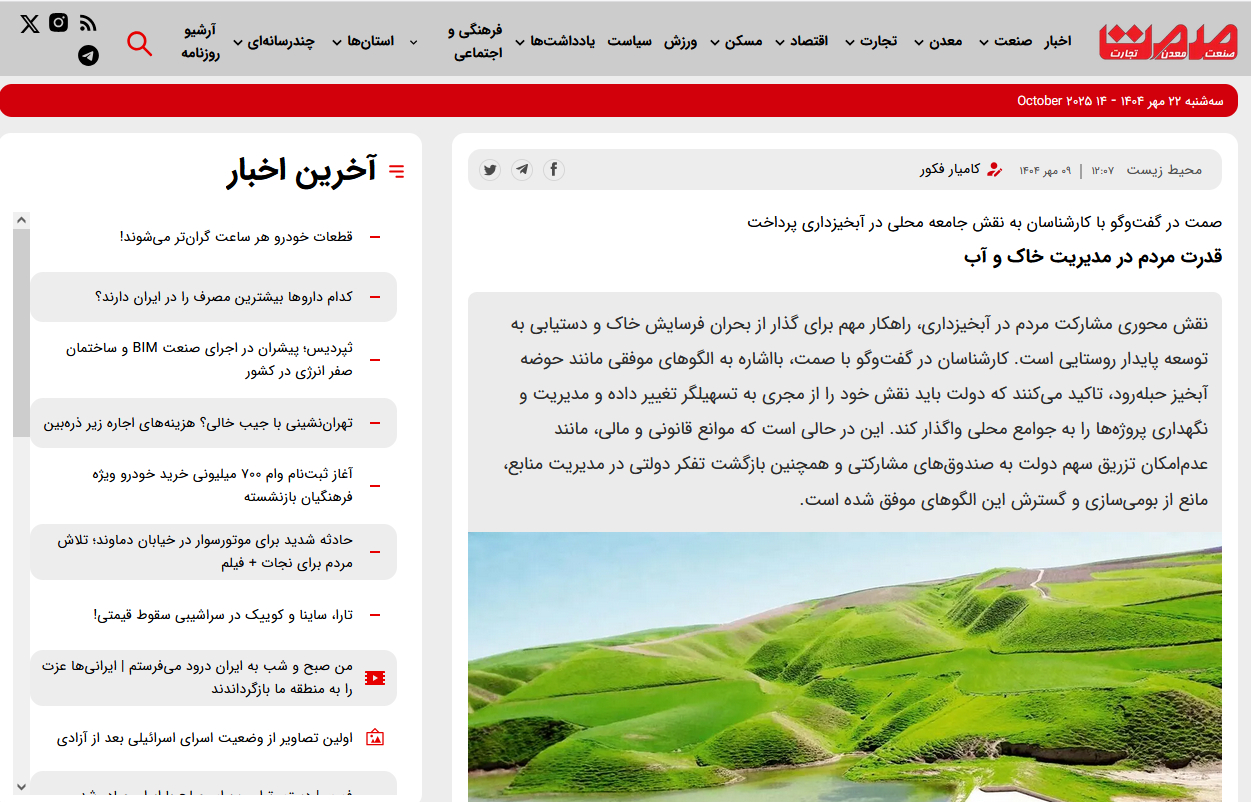Click the menu icon beside آخرین اخبار

(397, 172)
